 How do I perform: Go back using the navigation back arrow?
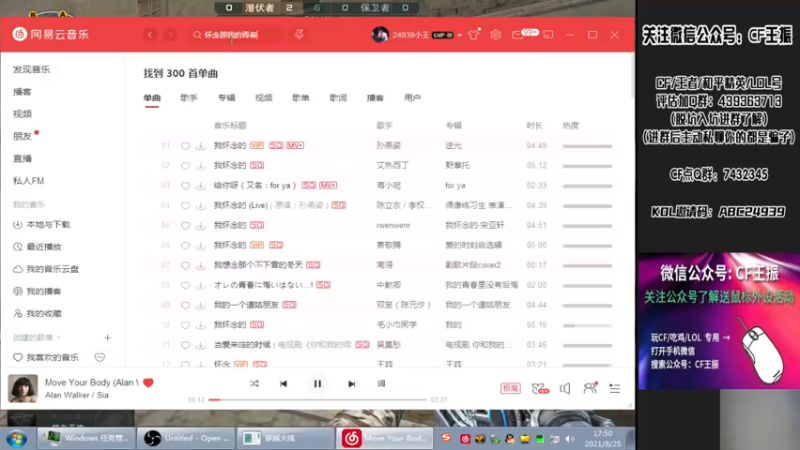coord(150,35)
